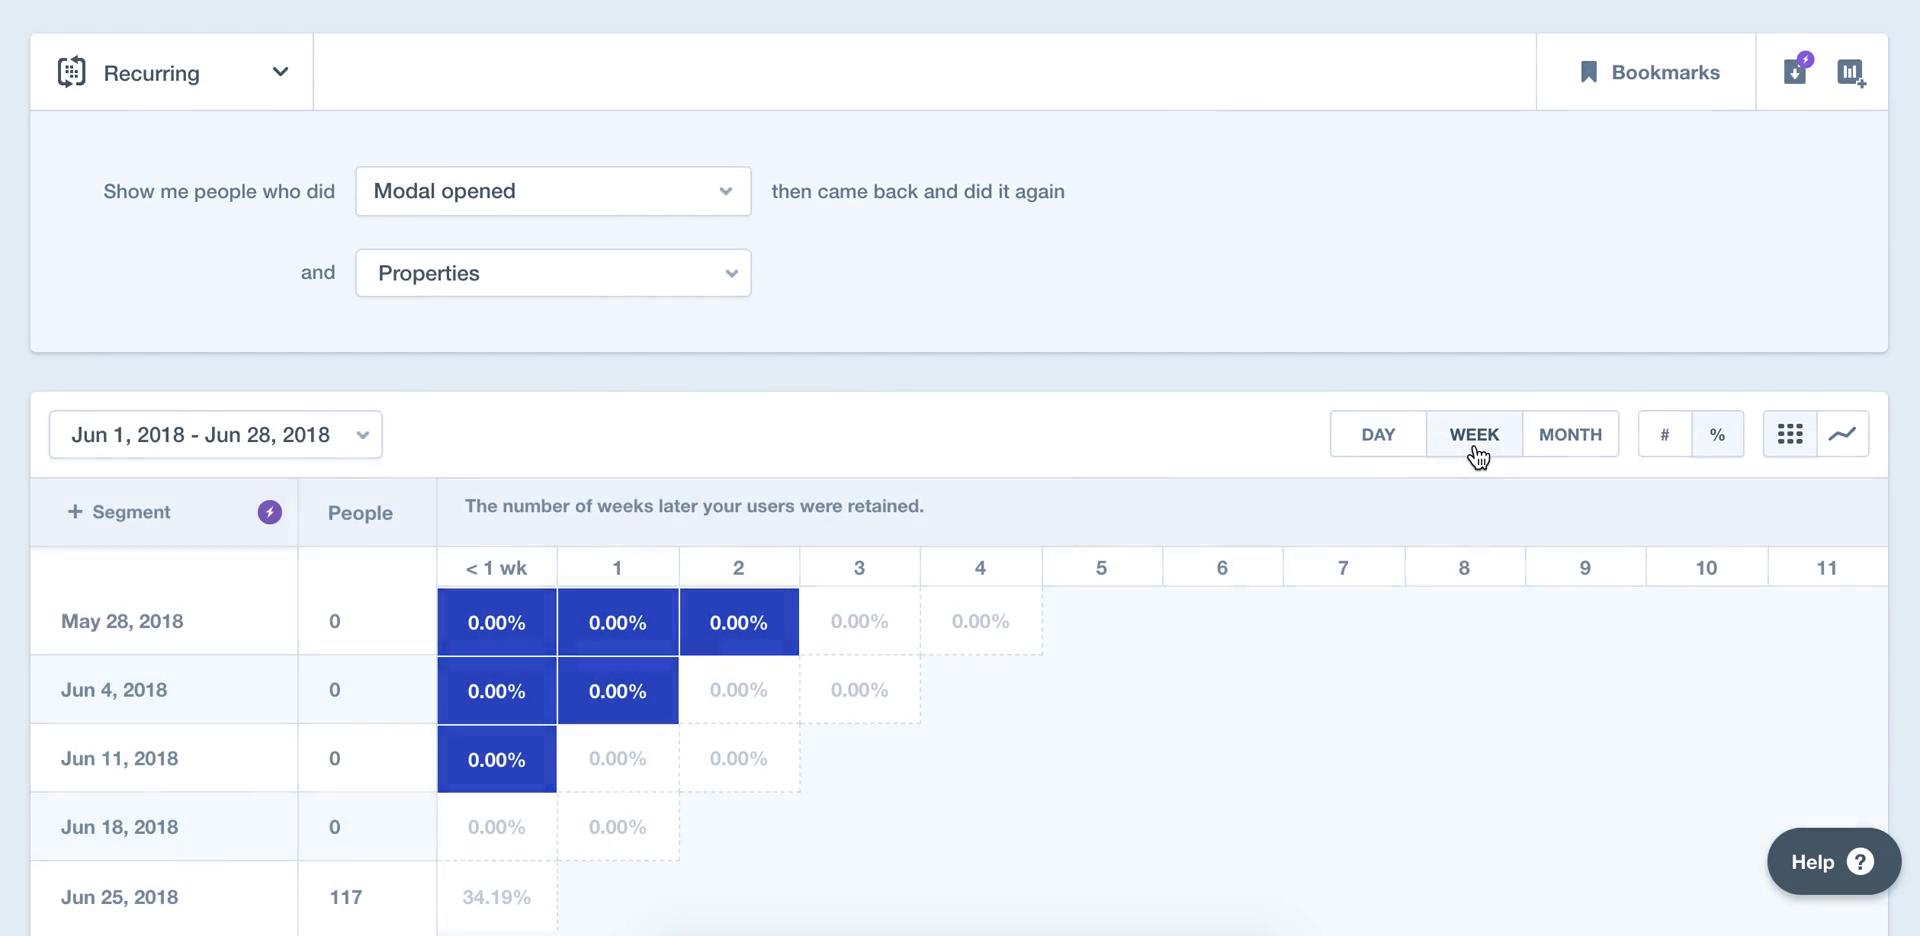Click the purple lightning badge by Segment
1920x936 pixels.
pos(270,512)
